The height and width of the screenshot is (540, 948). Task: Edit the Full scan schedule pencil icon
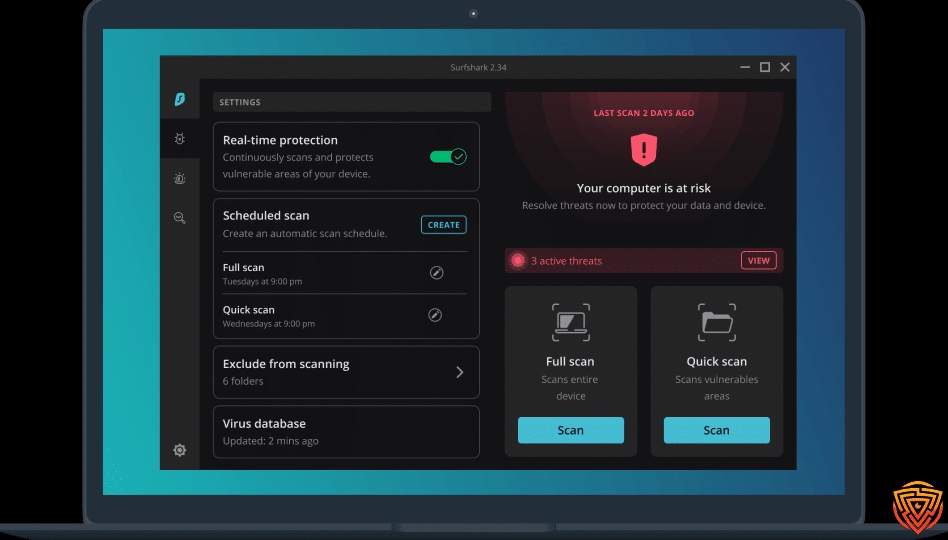click(436, 273)
